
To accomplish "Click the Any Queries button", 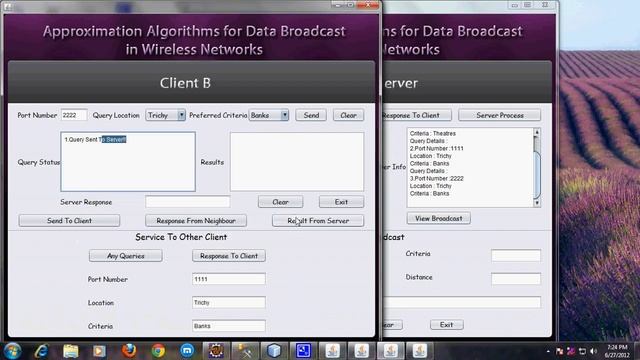I will tap(126, 256).
